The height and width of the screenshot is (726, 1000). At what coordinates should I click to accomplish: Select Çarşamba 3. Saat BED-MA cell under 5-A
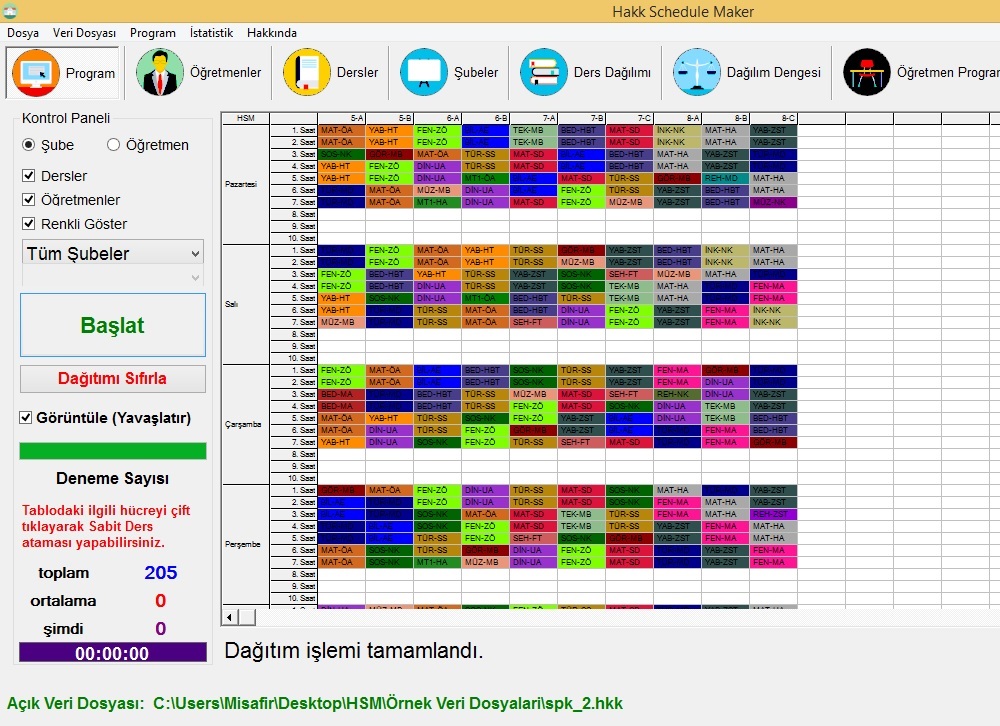[x=342, y=394]
